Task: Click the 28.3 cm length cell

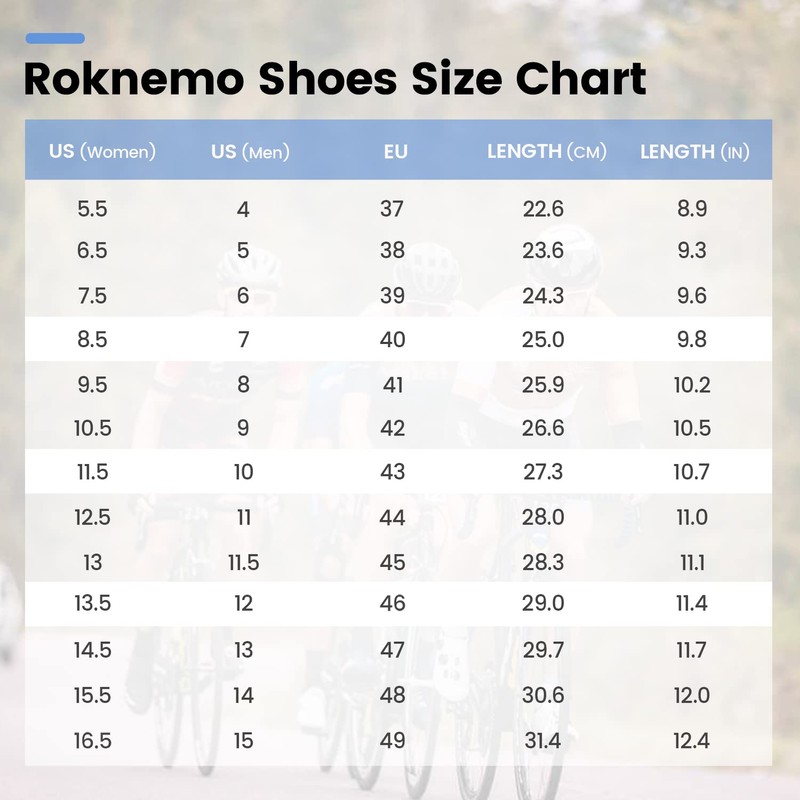Action: (x=543, y=562)
